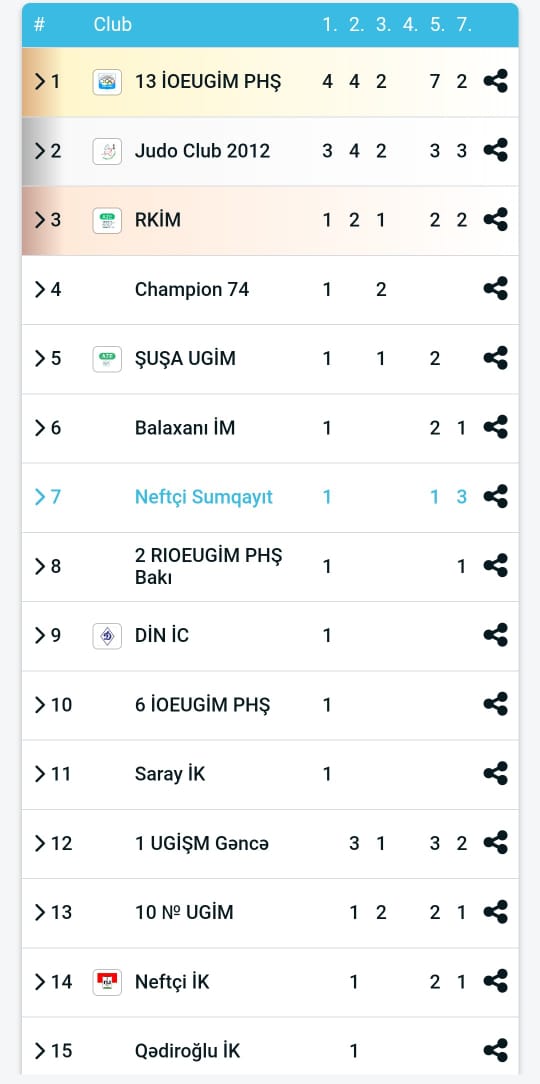Open the Balaxanı İM club entry
The height and width of the screenshot is (1084, 540).
[185, 428]
